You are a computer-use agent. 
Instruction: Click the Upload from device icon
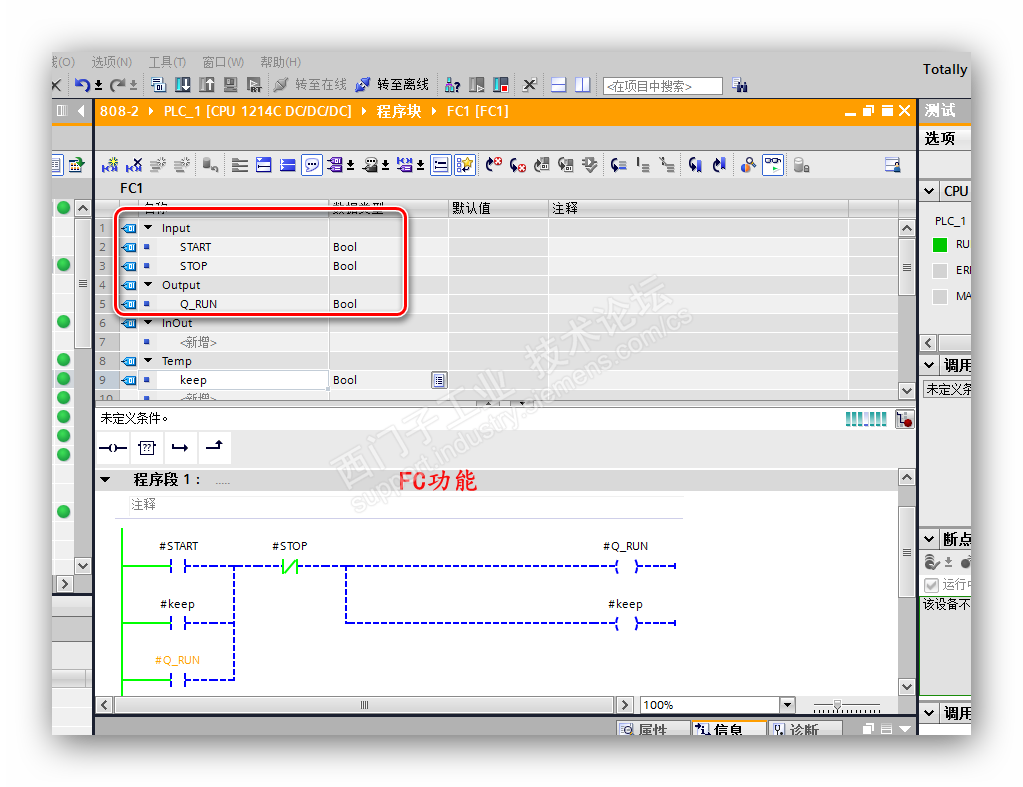[x=207, y=85]
